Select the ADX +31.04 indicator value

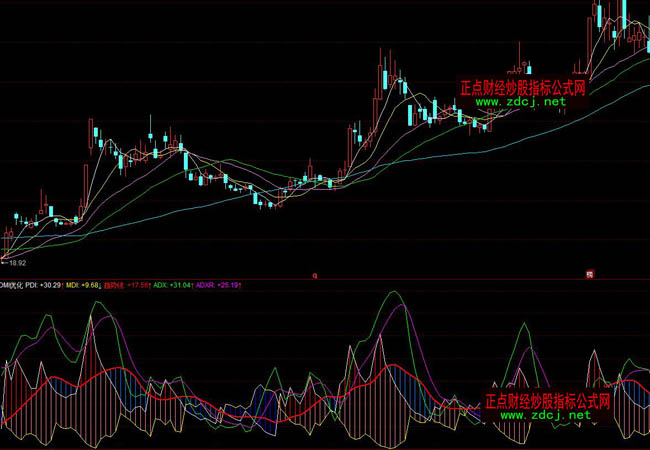tap(179, 285)
